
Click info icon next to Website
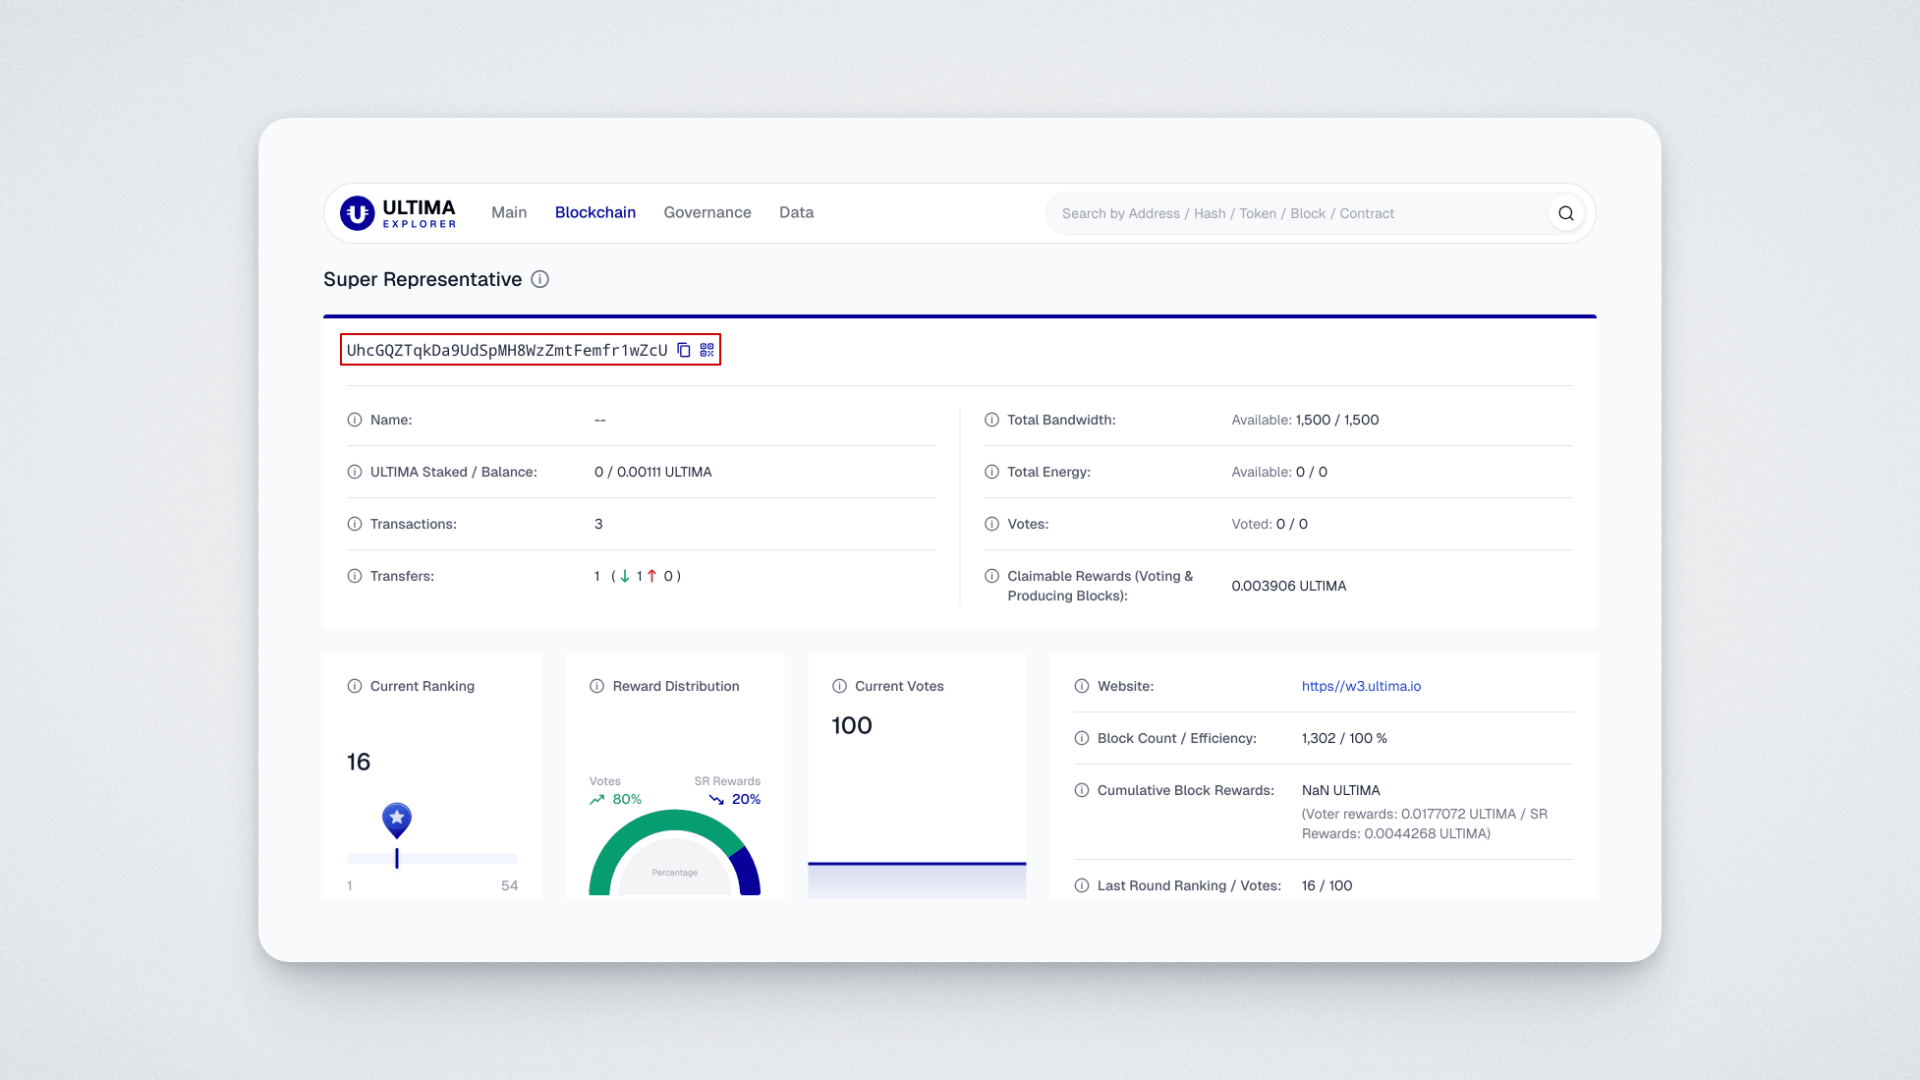[x=1081, y=686]
